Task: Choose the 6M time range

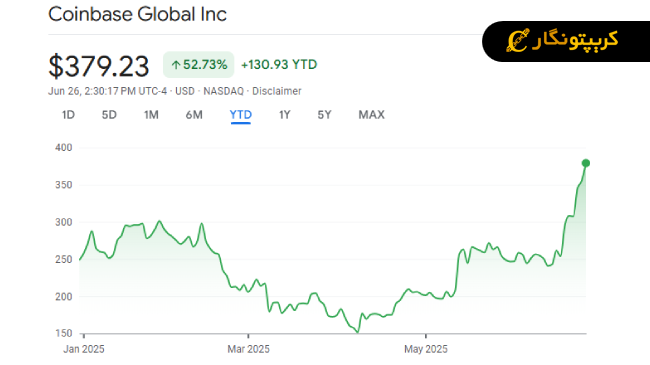Action: pos(194,115)
